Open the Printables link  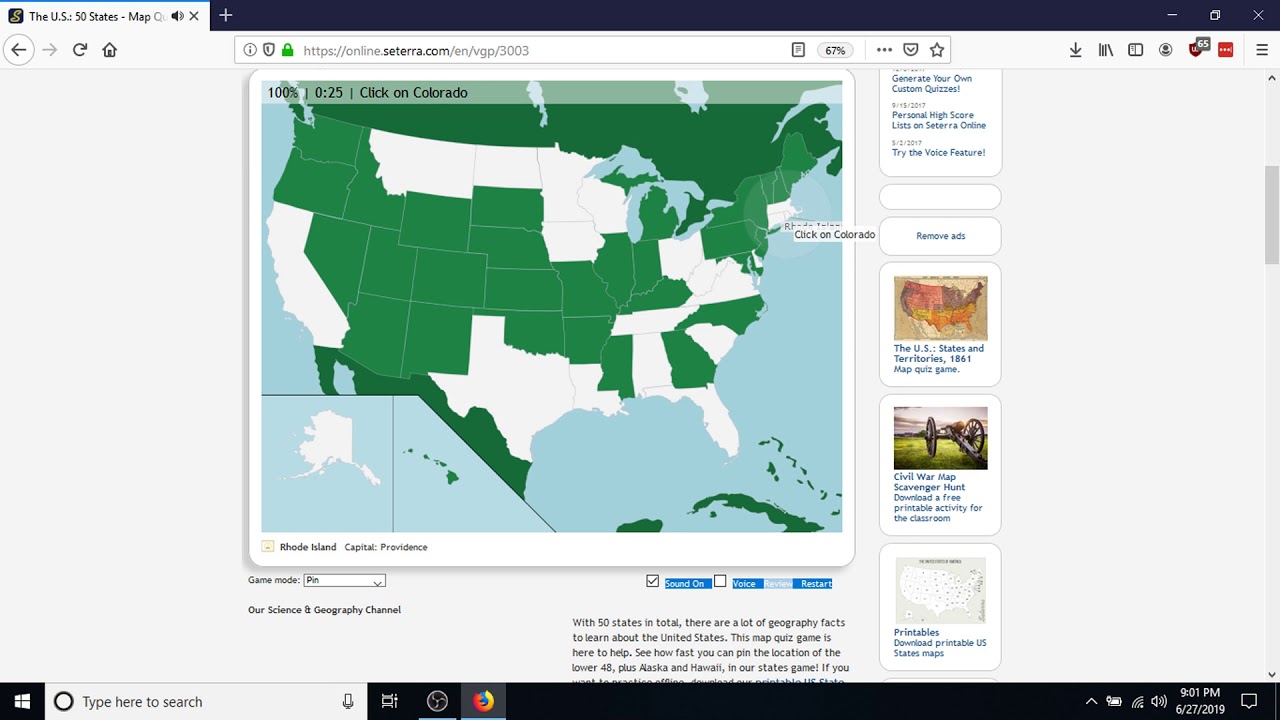[916, 632]
